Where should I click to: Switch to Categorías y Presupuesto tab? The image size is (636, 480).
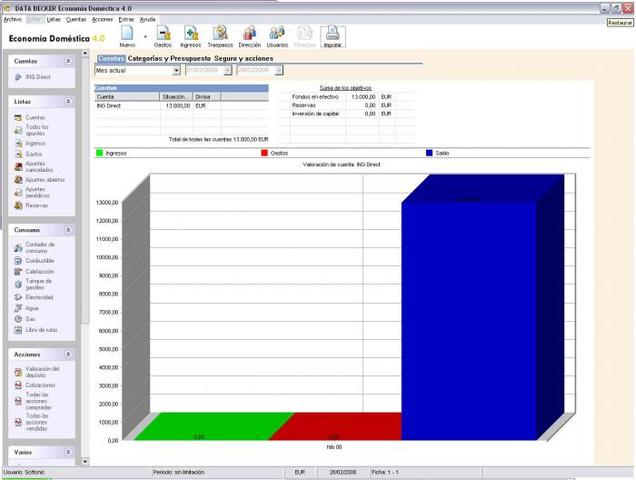coord(169,58)
